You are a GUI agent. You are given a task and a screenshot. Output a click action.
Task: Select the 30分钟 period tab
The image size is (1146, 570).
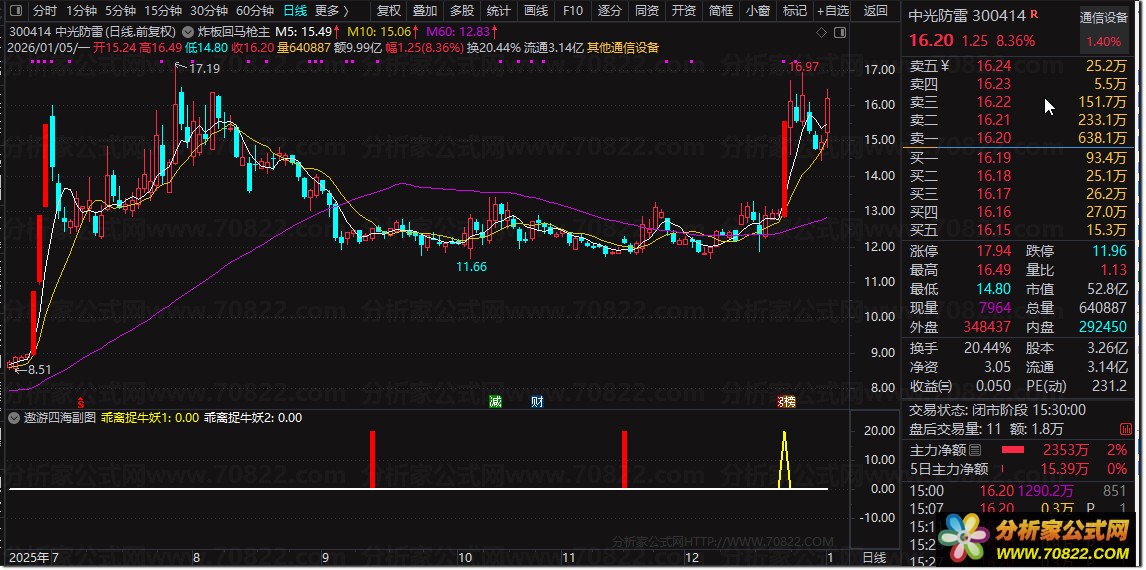[209, 11]
